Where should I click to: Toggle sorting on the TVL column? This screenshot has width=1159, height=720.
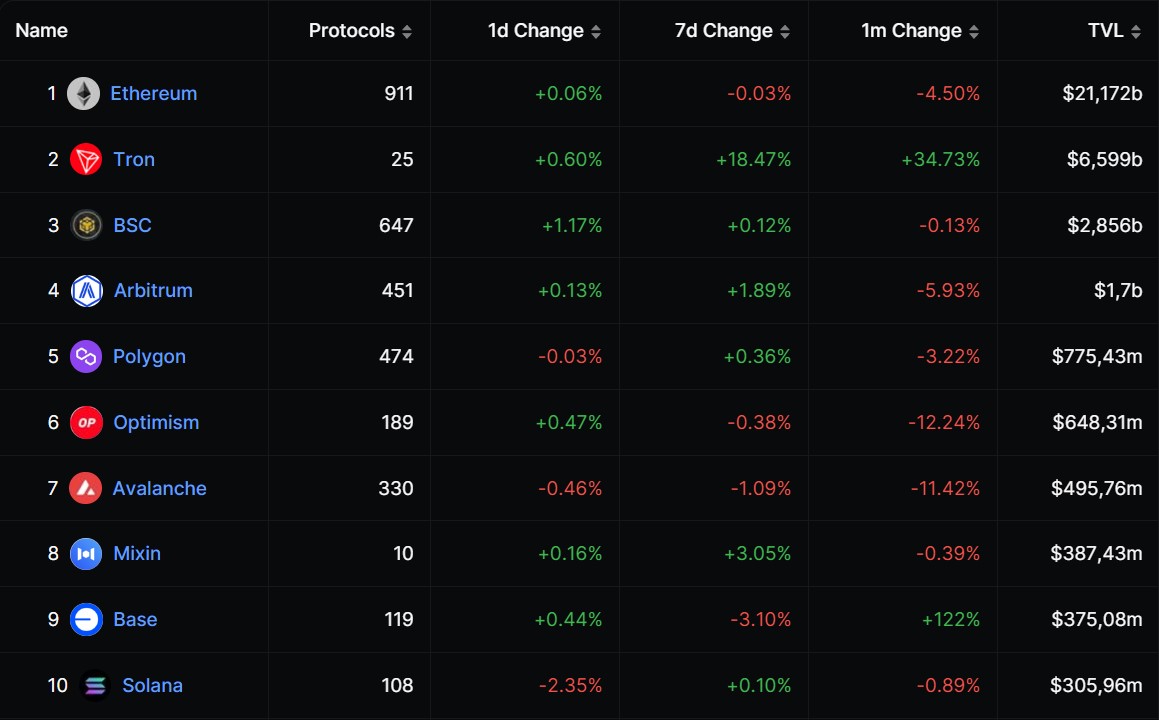1138,30
